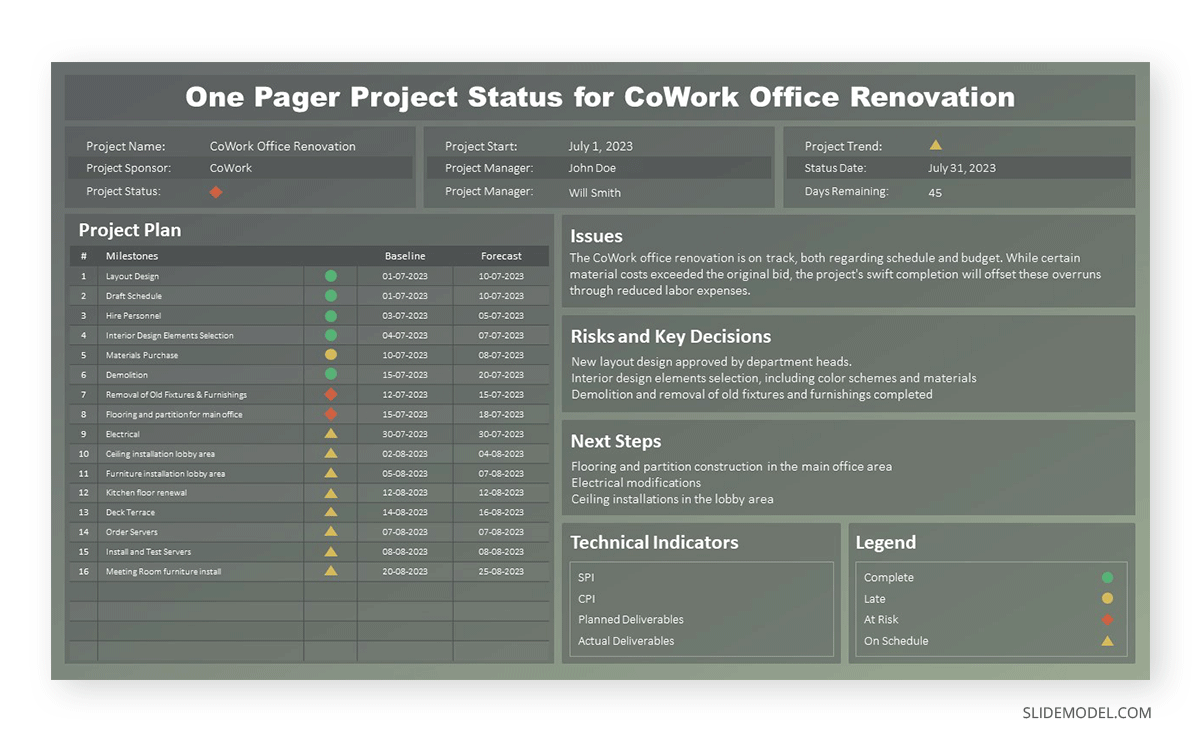Click the 'Baseline' column header

click(405, 256)
